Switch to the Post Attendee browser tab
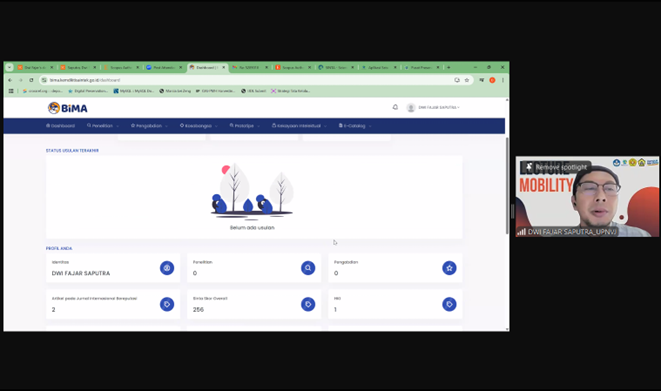The image size is (661, 391). tap(164, 67)
